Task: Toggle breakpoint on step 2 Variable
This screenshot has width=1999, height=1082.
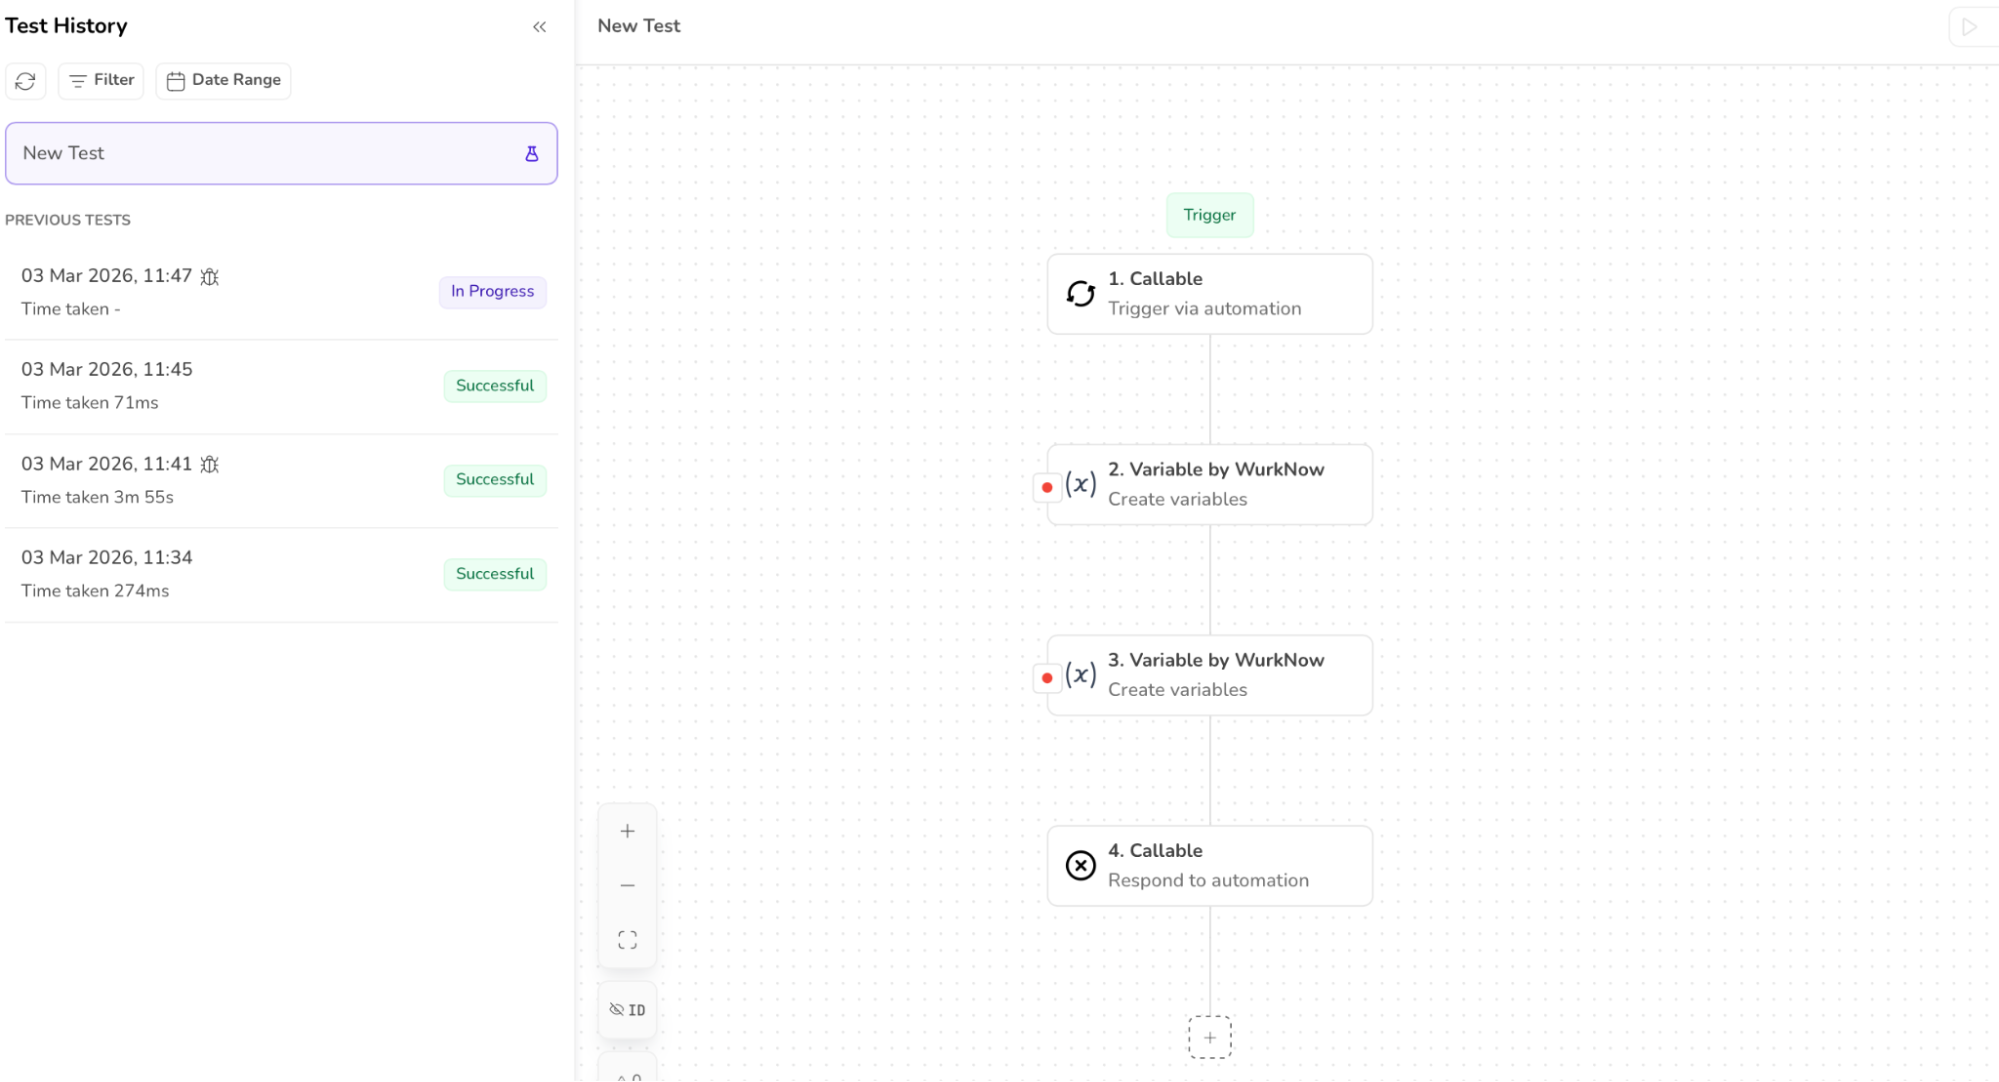Action: [1046, 488]
